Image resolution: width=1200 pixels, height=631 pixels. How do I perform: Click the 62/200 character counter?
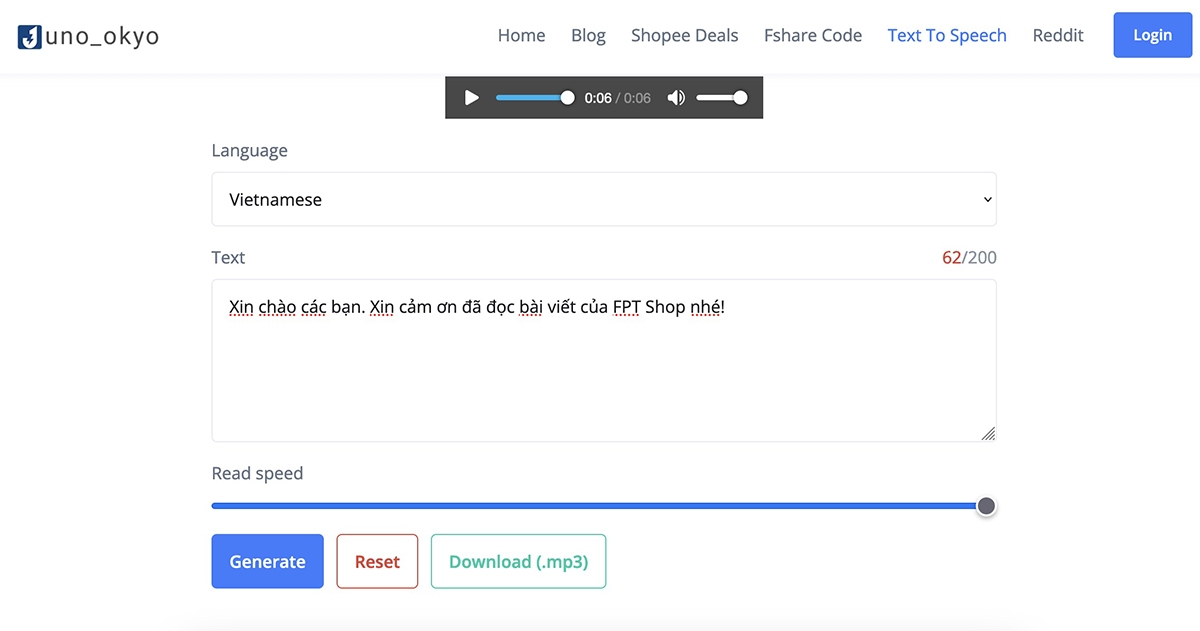click(969, 257)
